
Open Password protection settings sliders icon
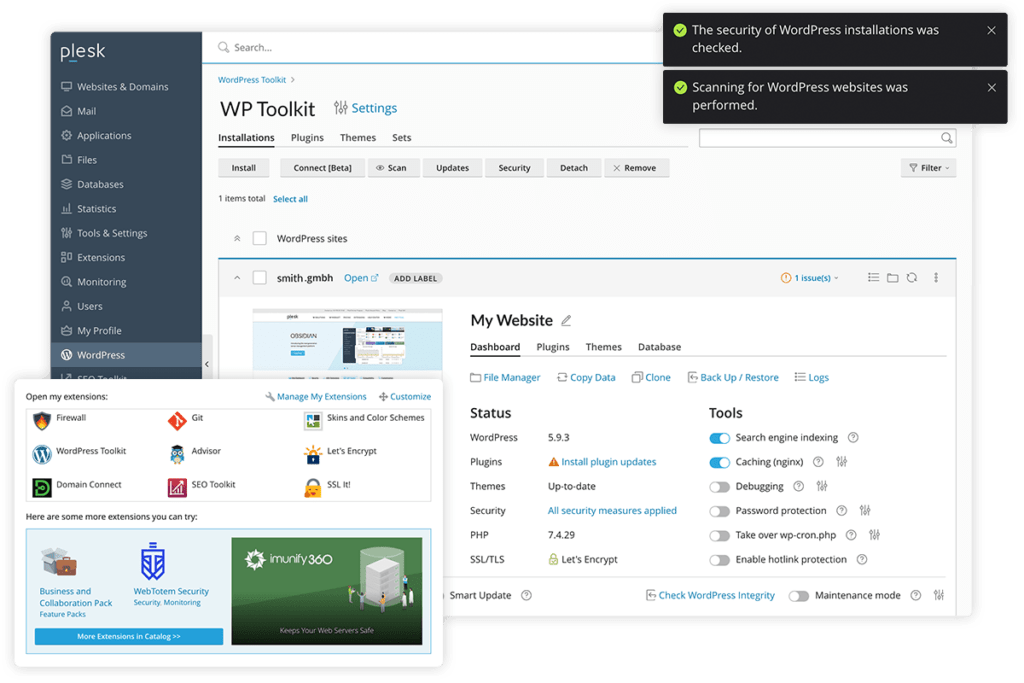865,510
